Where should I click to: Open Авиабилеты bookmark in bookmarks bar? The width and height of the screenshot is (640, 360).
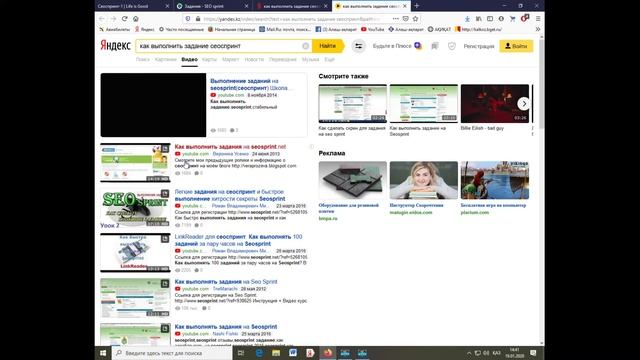pyautogui.click(x=114, y=29)
